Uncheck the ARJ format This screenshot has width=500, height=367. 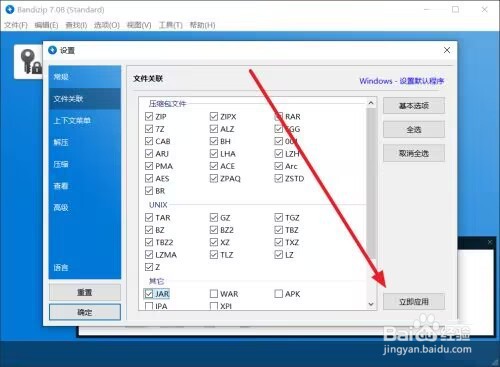(149, 153)
